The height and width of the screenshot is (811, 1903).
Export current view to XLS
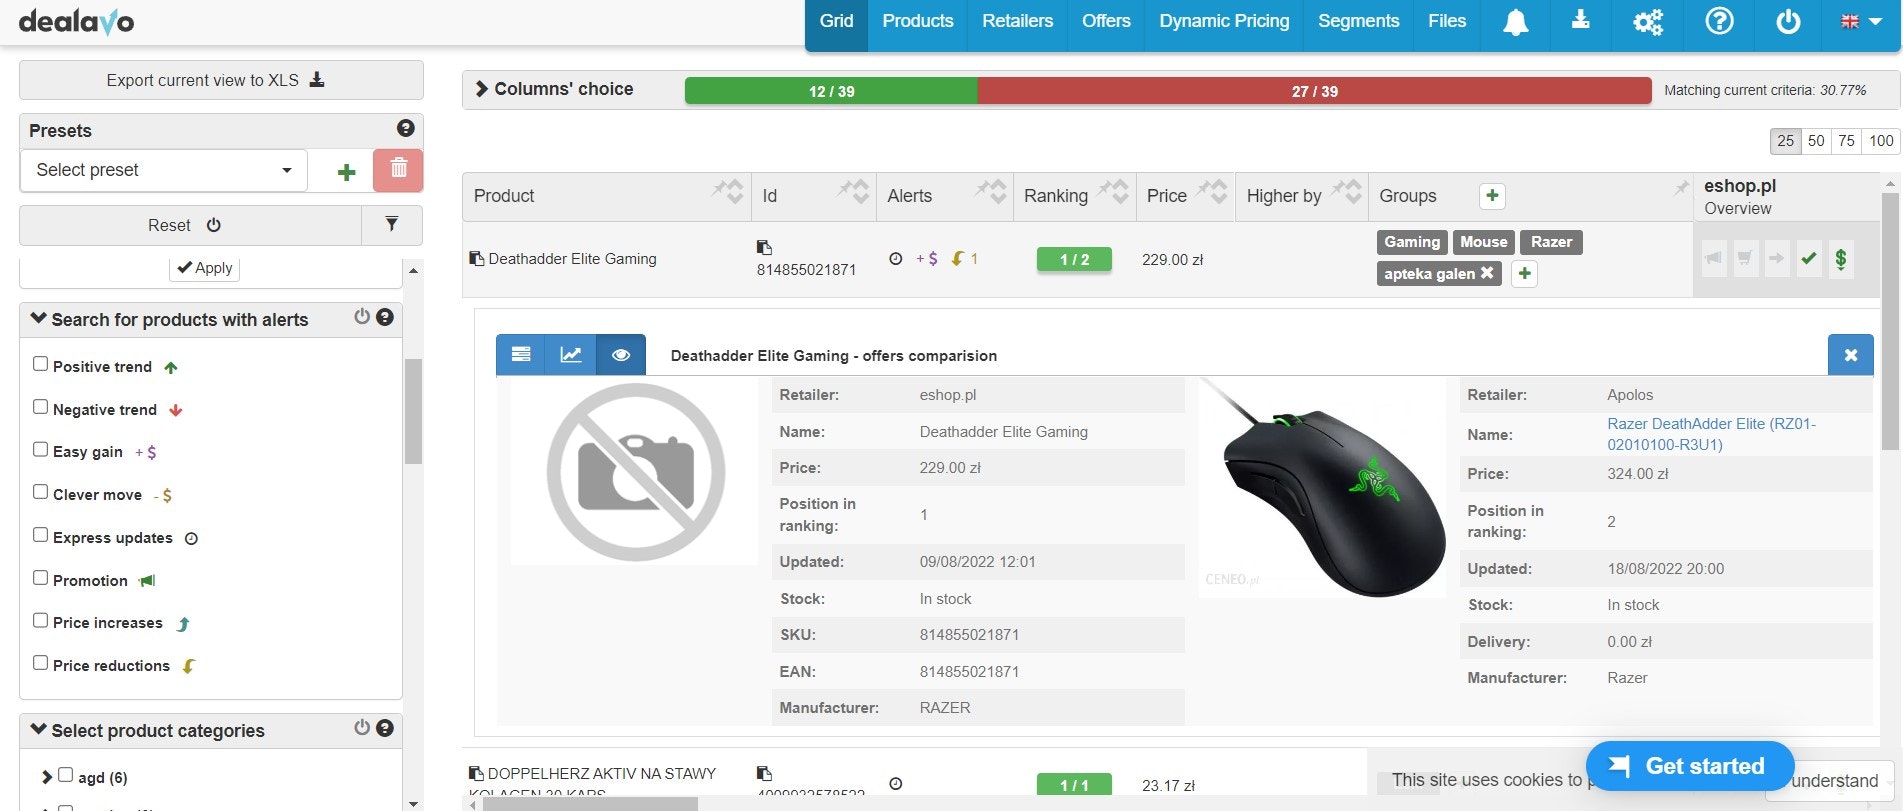click(221, 80)
